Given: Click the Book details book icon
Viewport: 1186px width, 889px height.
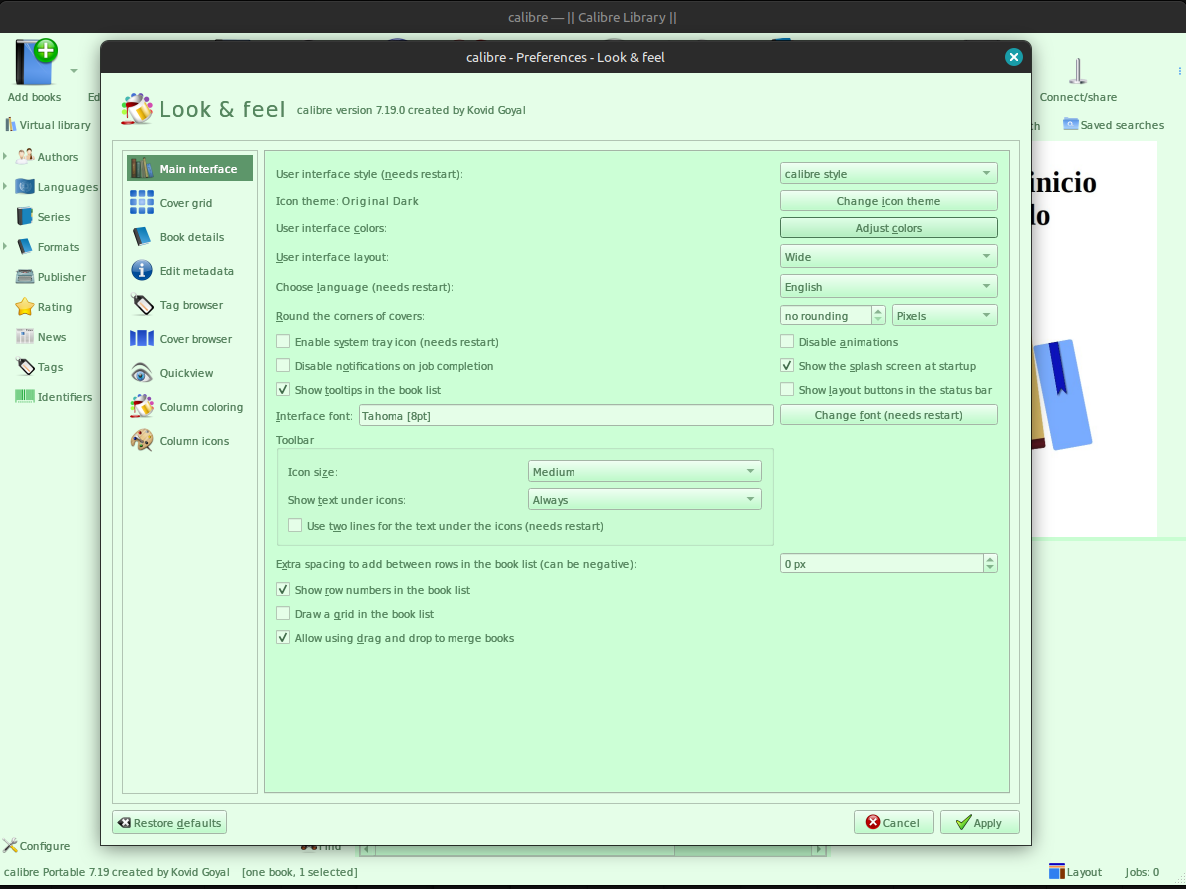Looking at the screenshot, I should click(x=141, y=237).
